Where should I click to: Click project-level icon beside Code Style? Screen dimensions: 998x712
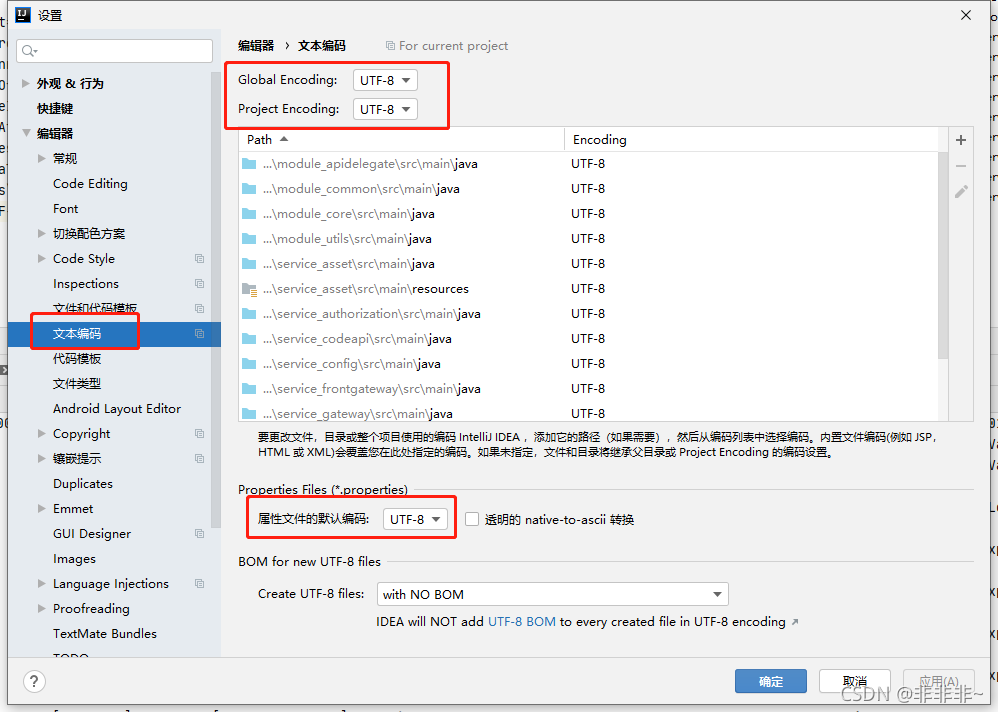199,259
